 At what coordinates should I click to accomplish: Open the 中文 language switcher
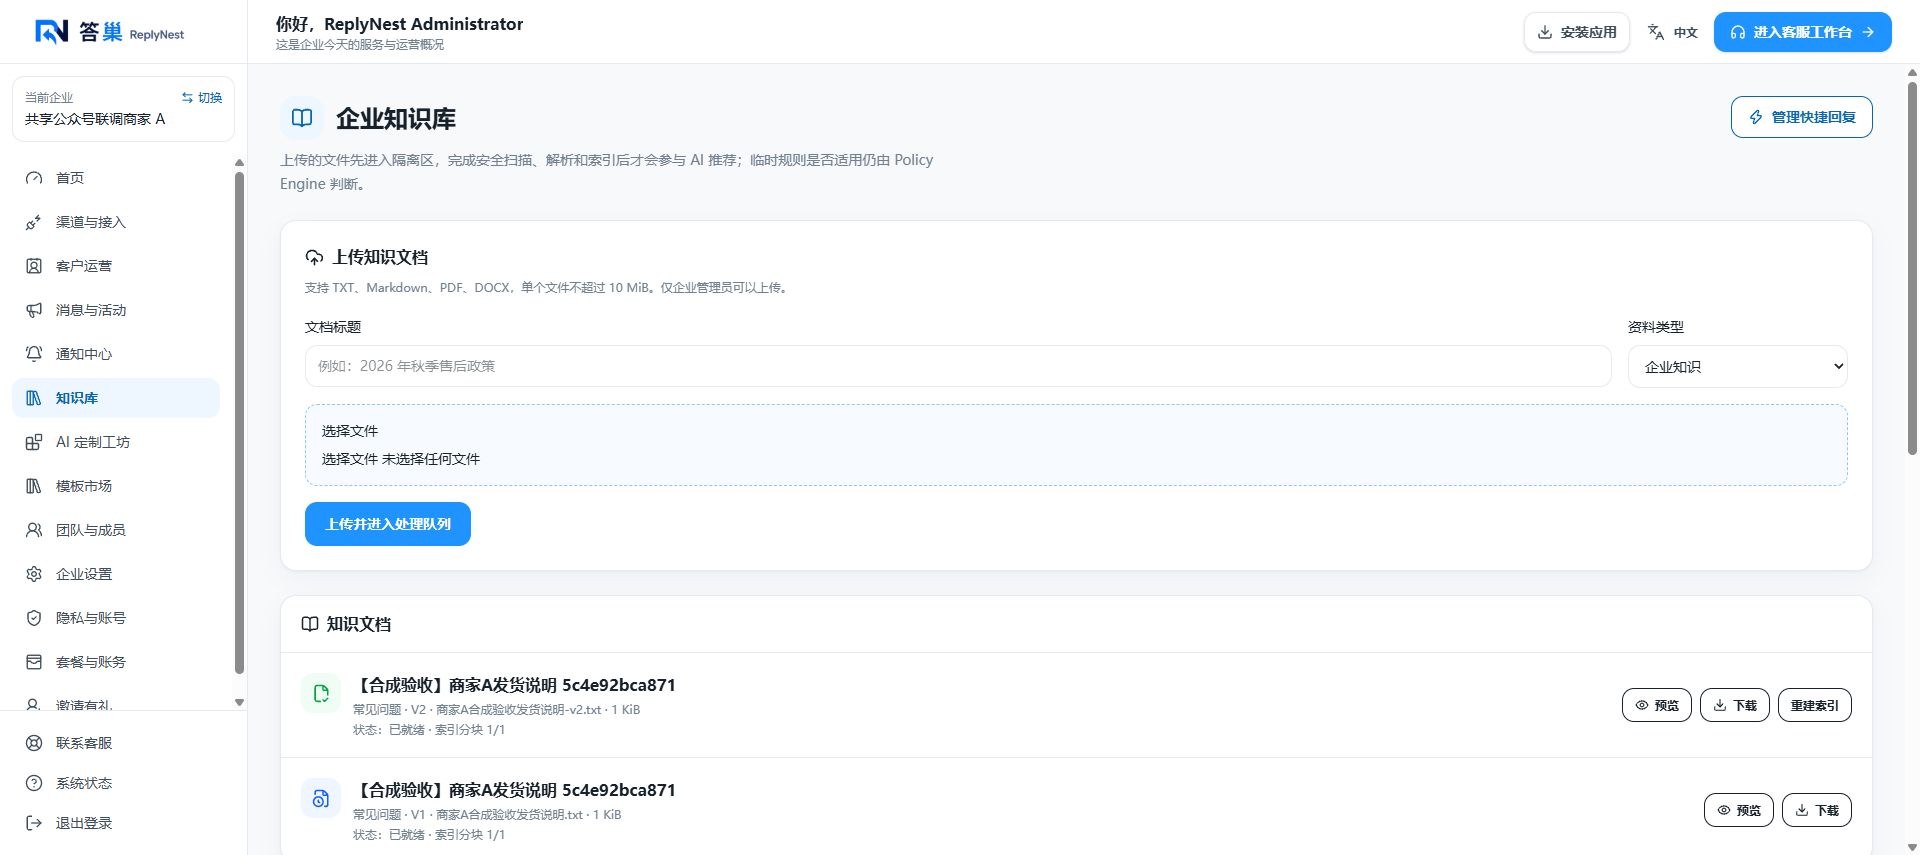[1673, 32]
